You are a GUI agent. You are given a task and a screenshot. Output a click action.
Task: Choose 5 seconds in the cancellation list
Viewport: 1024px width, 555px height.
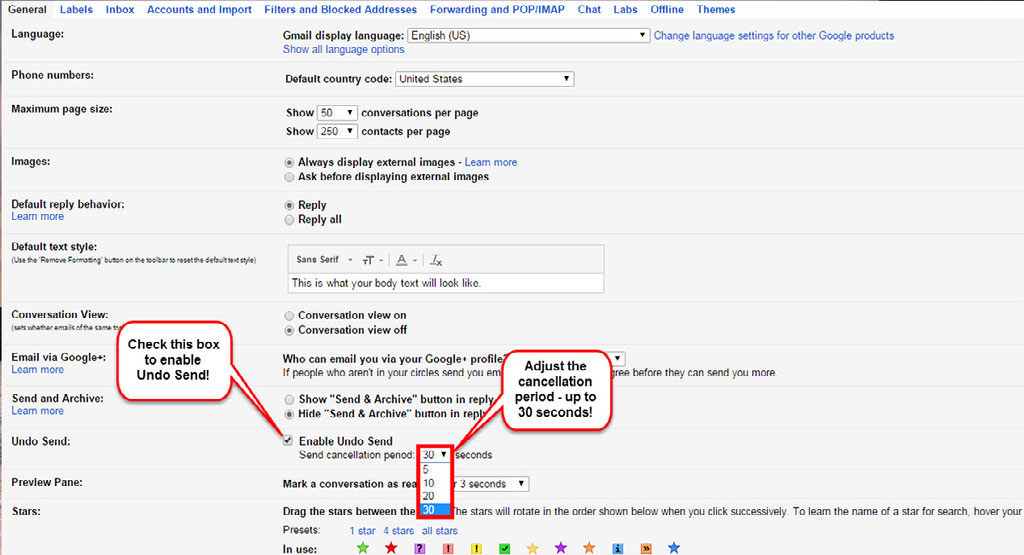click(435, 469)
